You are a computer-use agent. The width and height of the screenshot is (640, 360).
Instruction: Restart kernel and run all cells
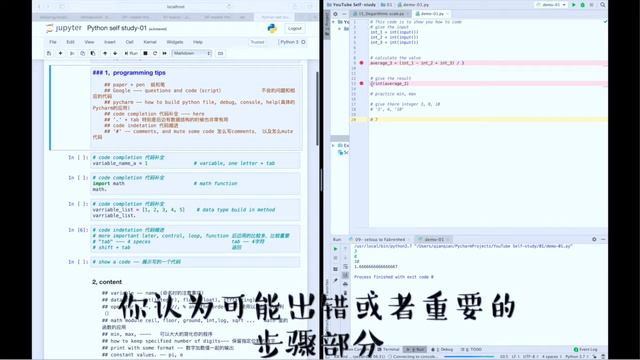[x=165, y=53]
